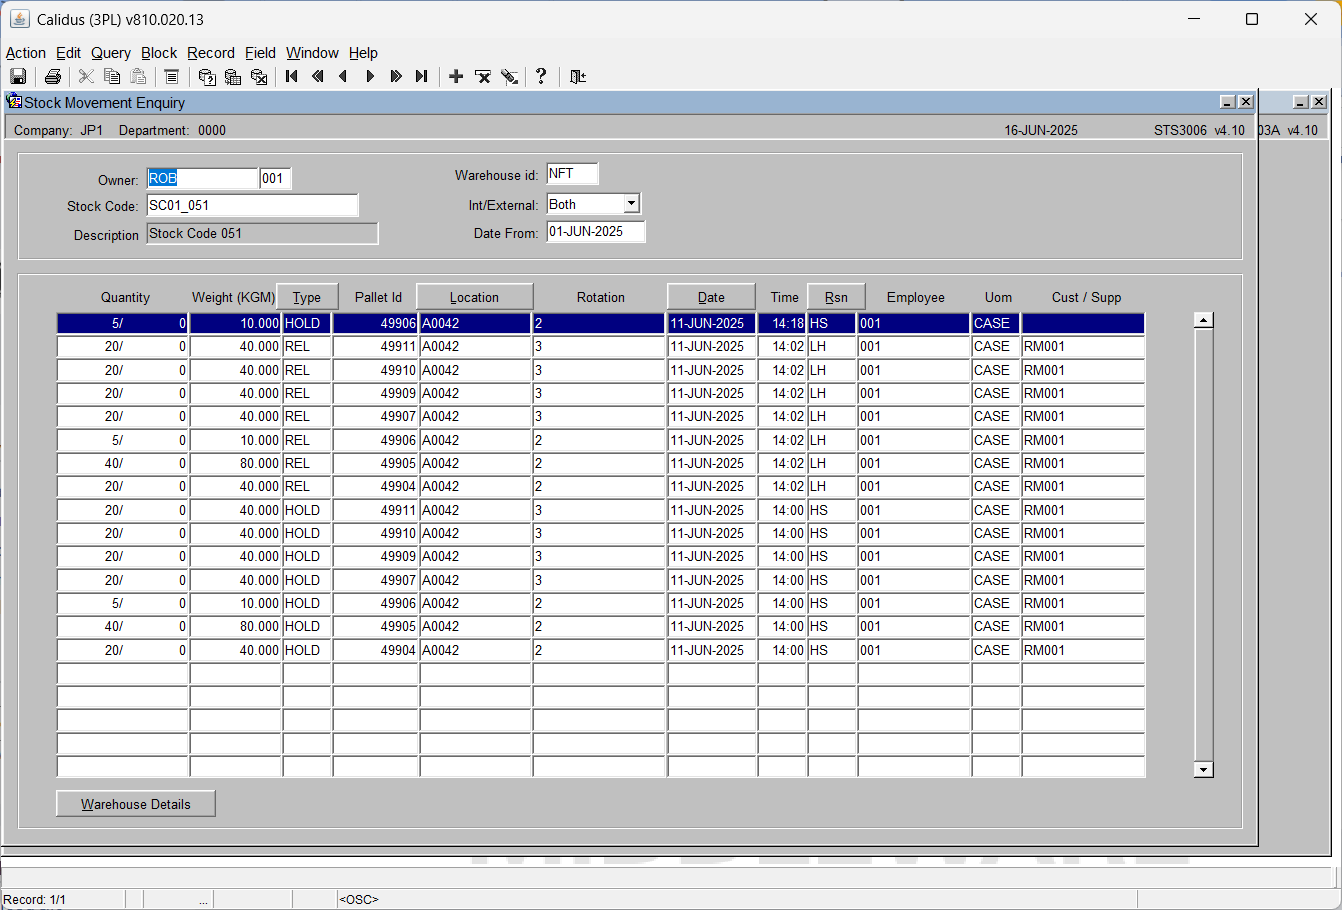Viewport: 1342px width, 910px height.
Task: Click the table scrollbar up arrow
Action: coord(1204,320)
